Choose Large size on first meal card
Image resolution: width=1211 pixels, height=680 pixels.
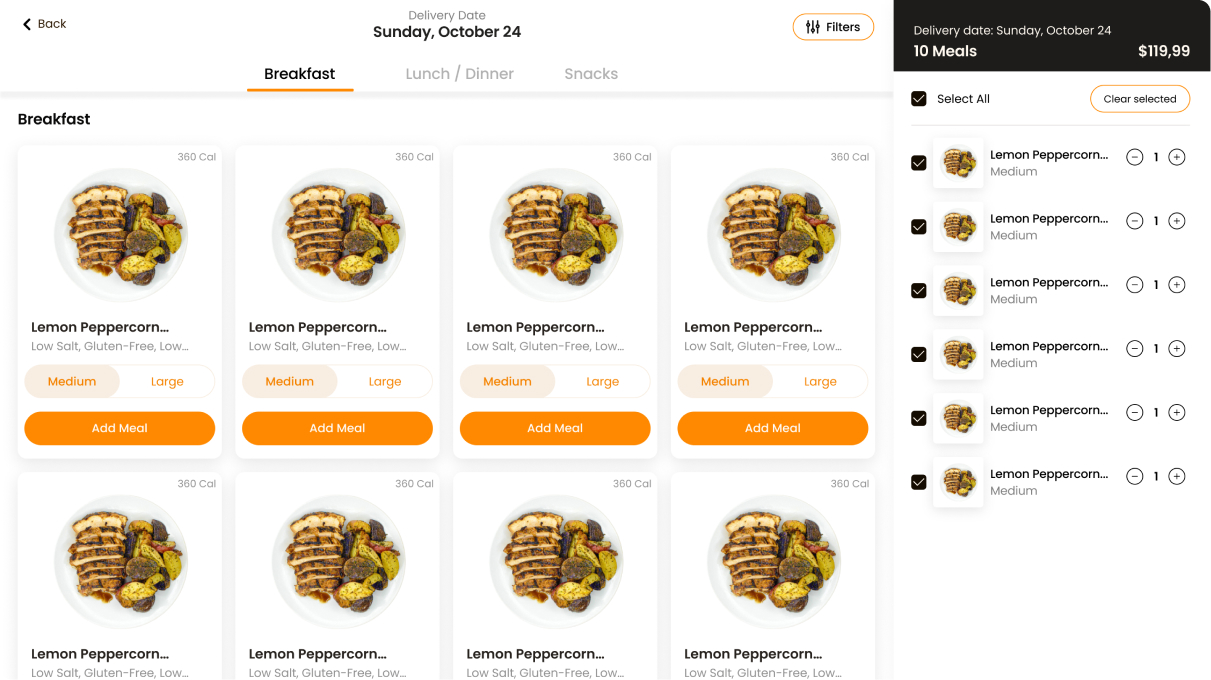[x=167, y=381]
